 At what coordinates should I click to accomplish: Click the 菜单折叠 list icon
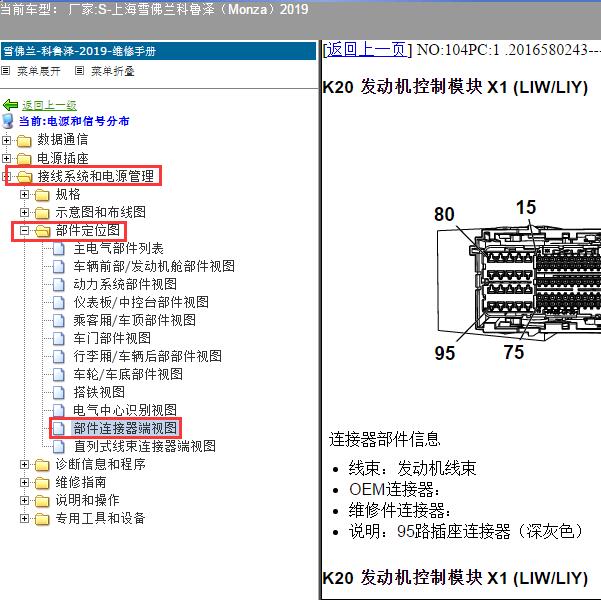[x=79, y=71]
